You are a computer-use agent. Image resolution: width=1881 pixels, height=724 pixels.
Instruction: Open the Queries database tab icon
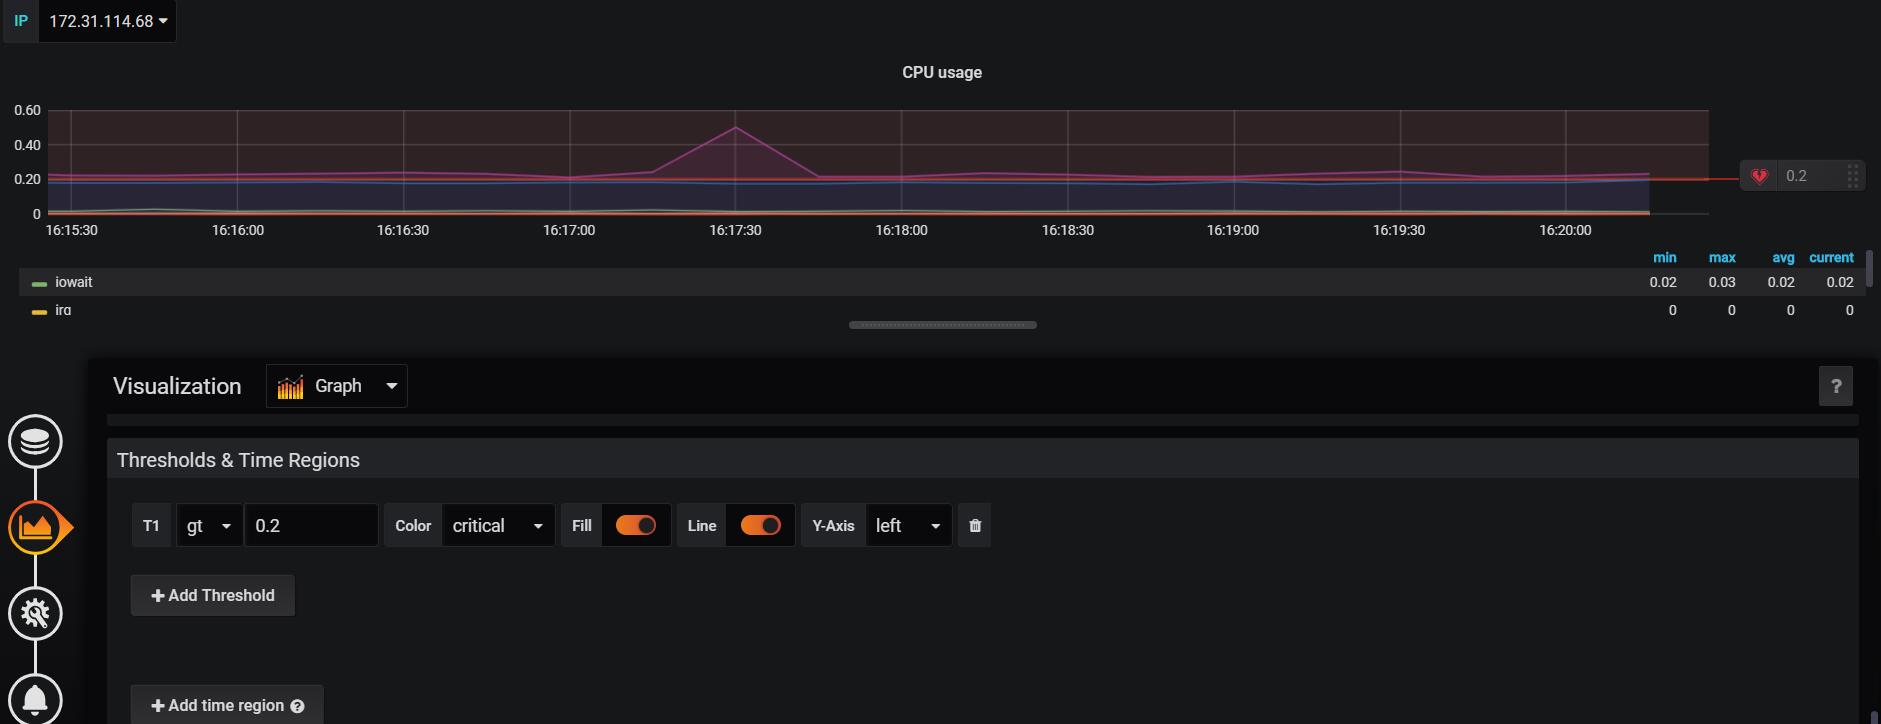pyautogui.click(x=35, y=441)
